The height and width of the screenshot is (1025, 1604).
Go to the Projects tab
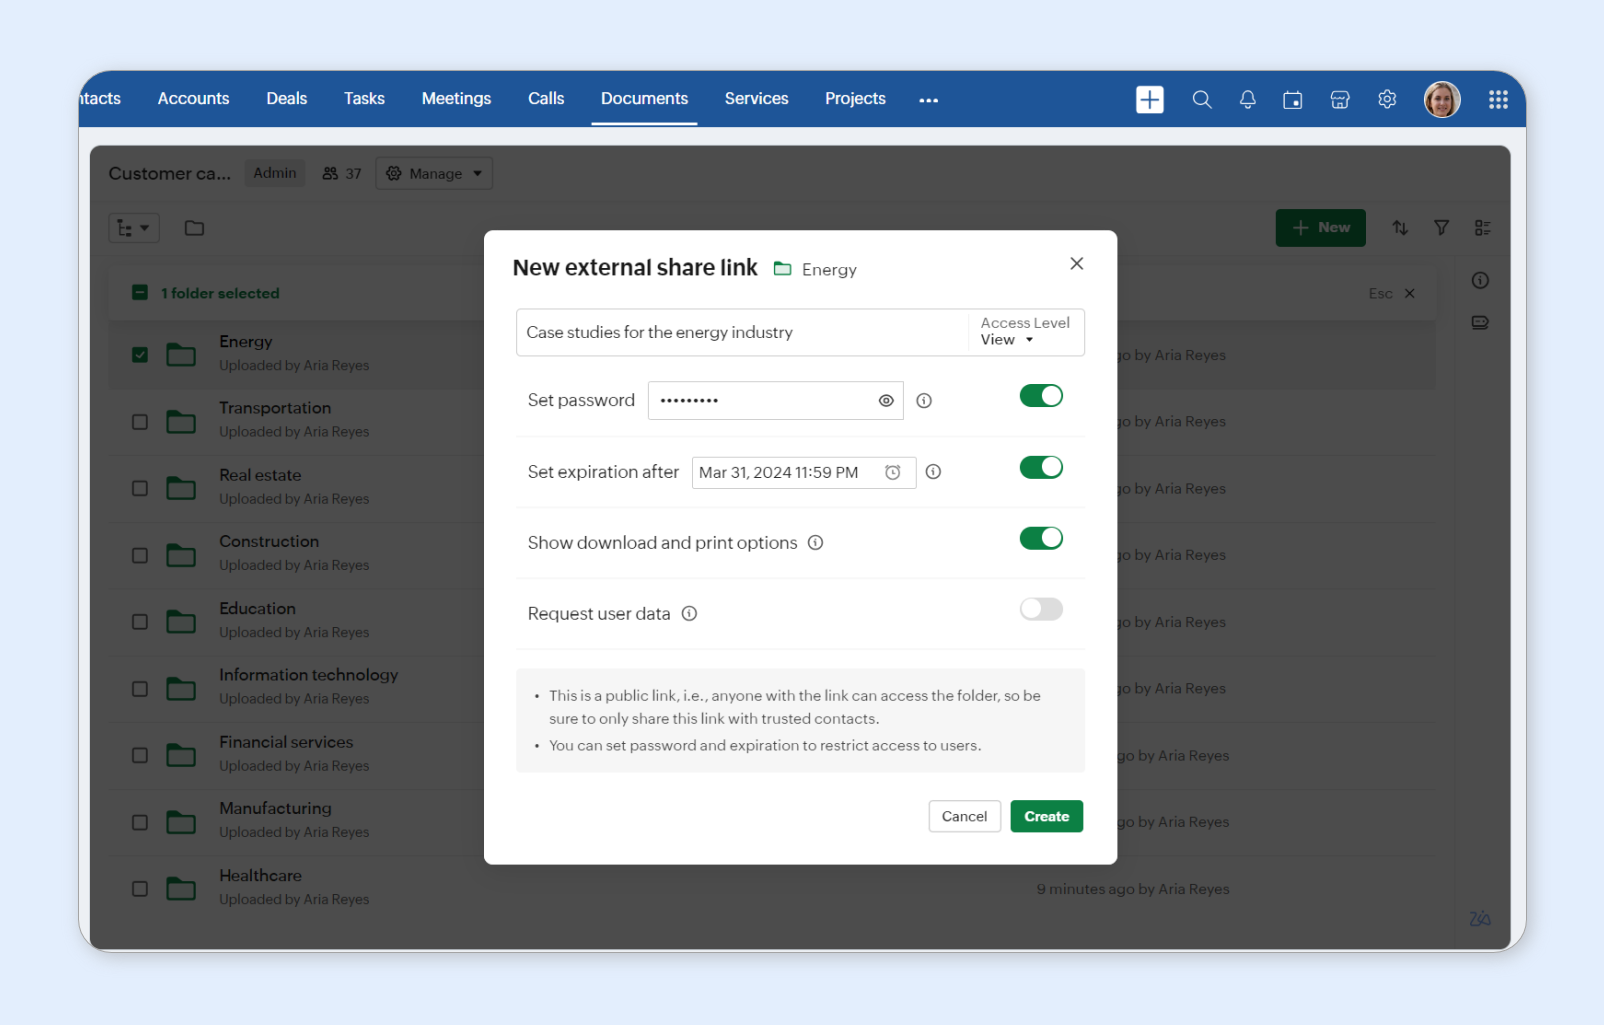pyautogui.click(x=854, y=99)
